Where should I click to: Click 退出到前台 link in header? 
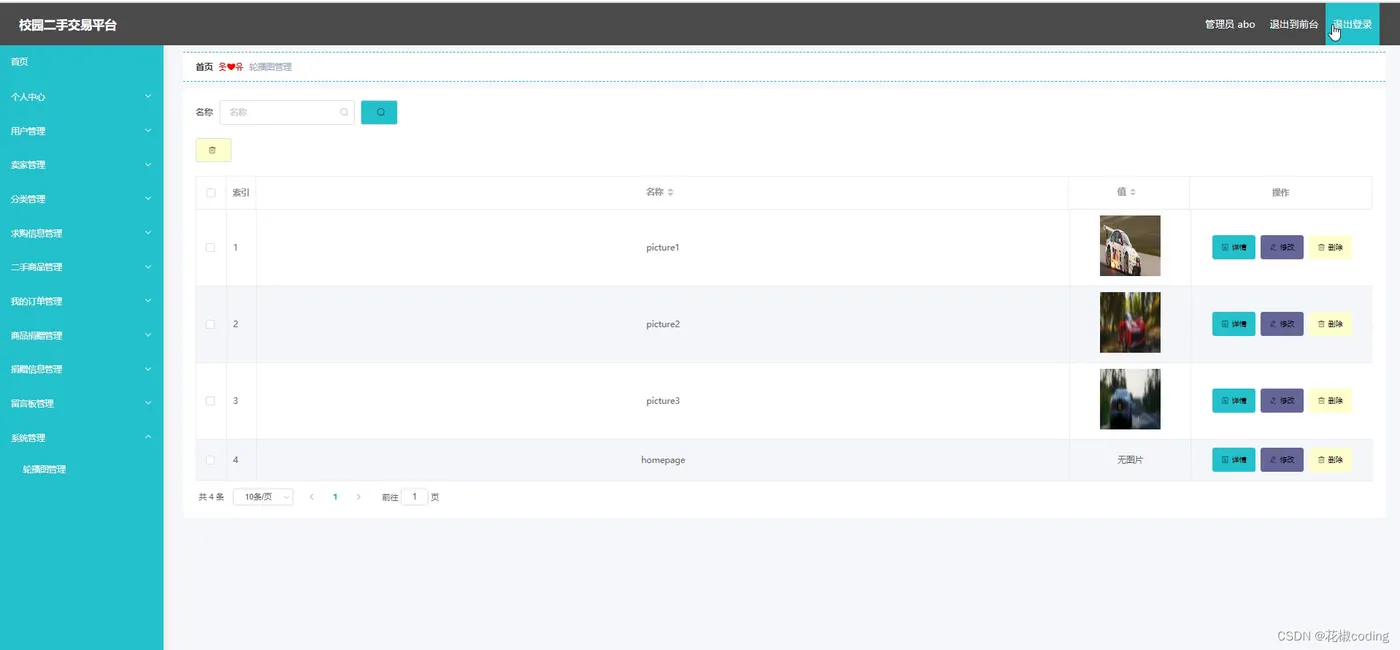[x=1294, y=24]
